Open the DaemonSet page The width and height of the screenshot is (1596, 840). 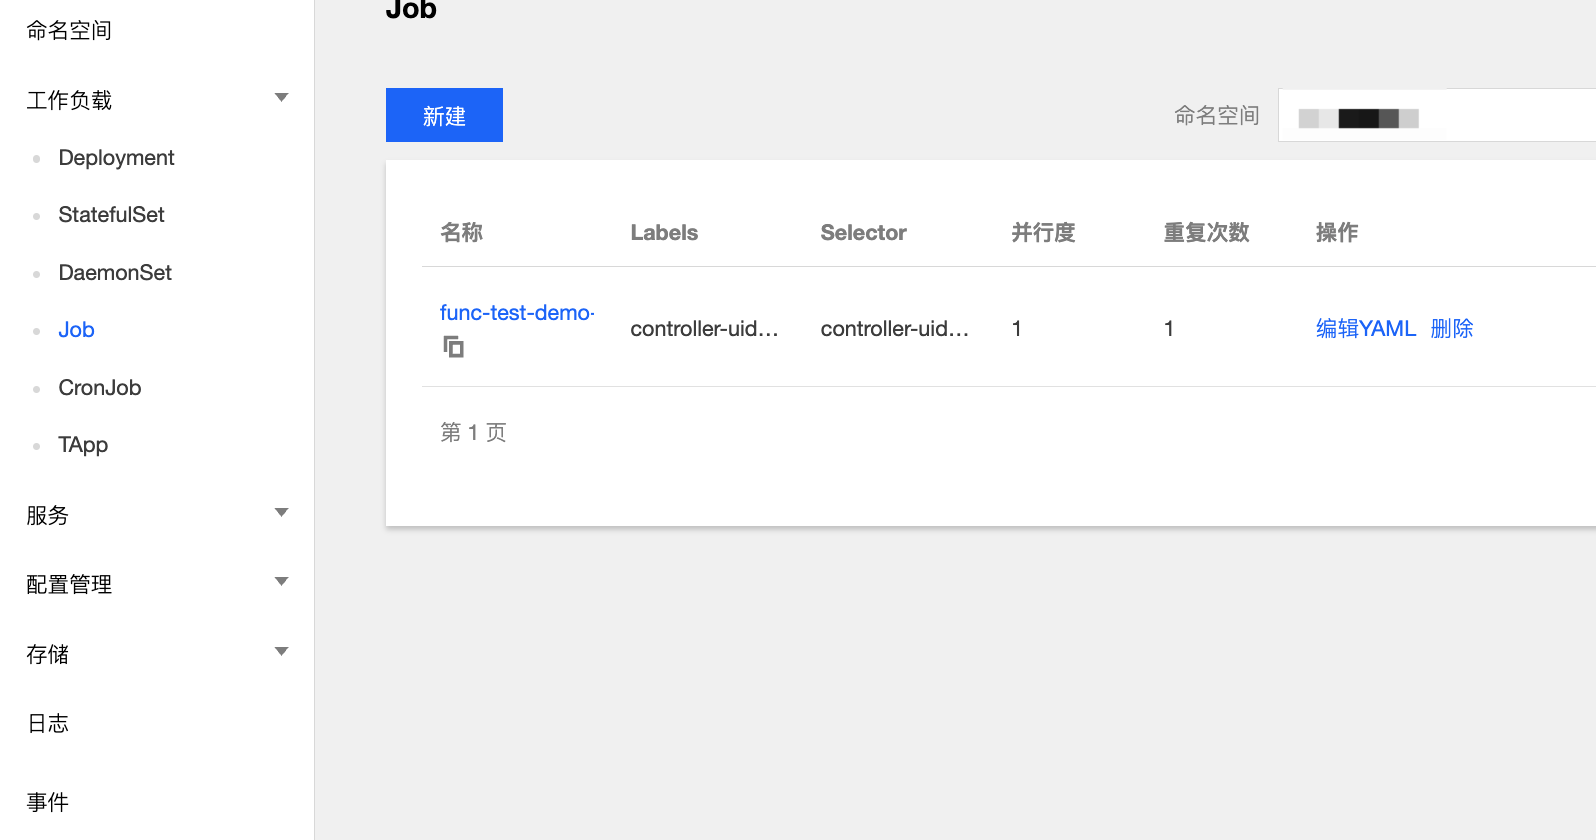pyautogui.click(x=115, y=273)
